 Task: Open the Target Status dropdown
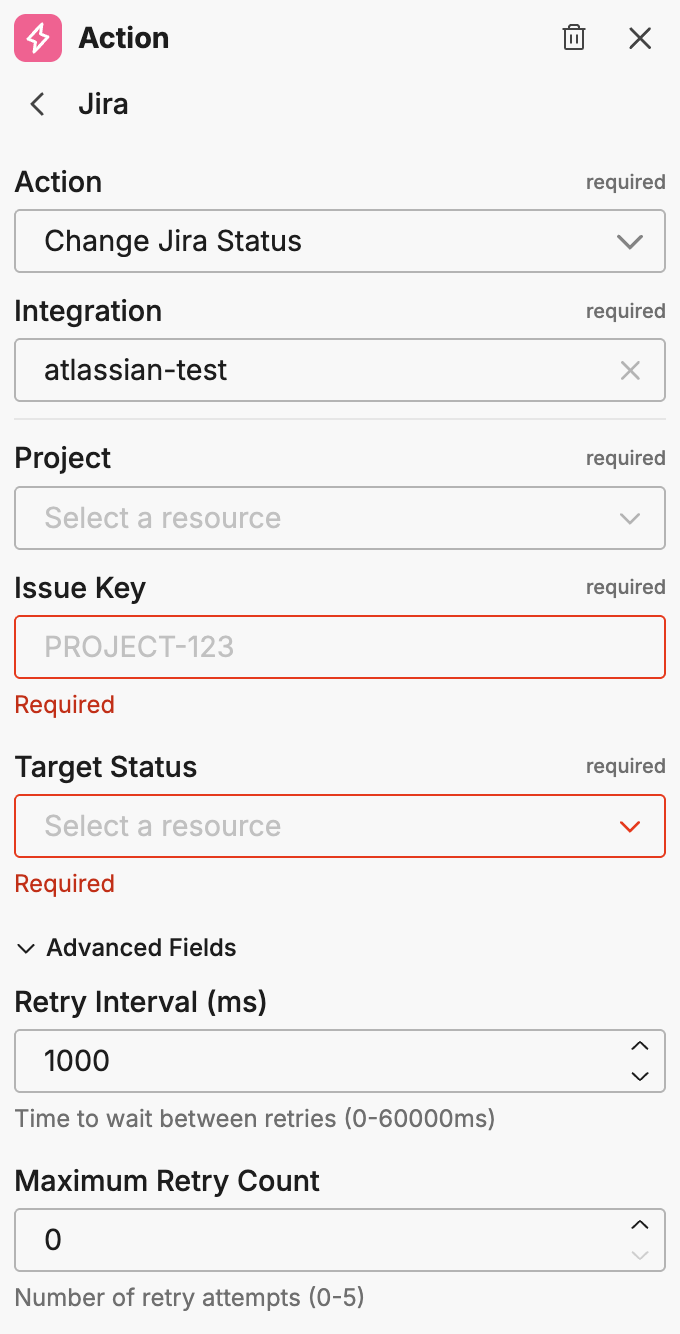[x=340, y=826]
